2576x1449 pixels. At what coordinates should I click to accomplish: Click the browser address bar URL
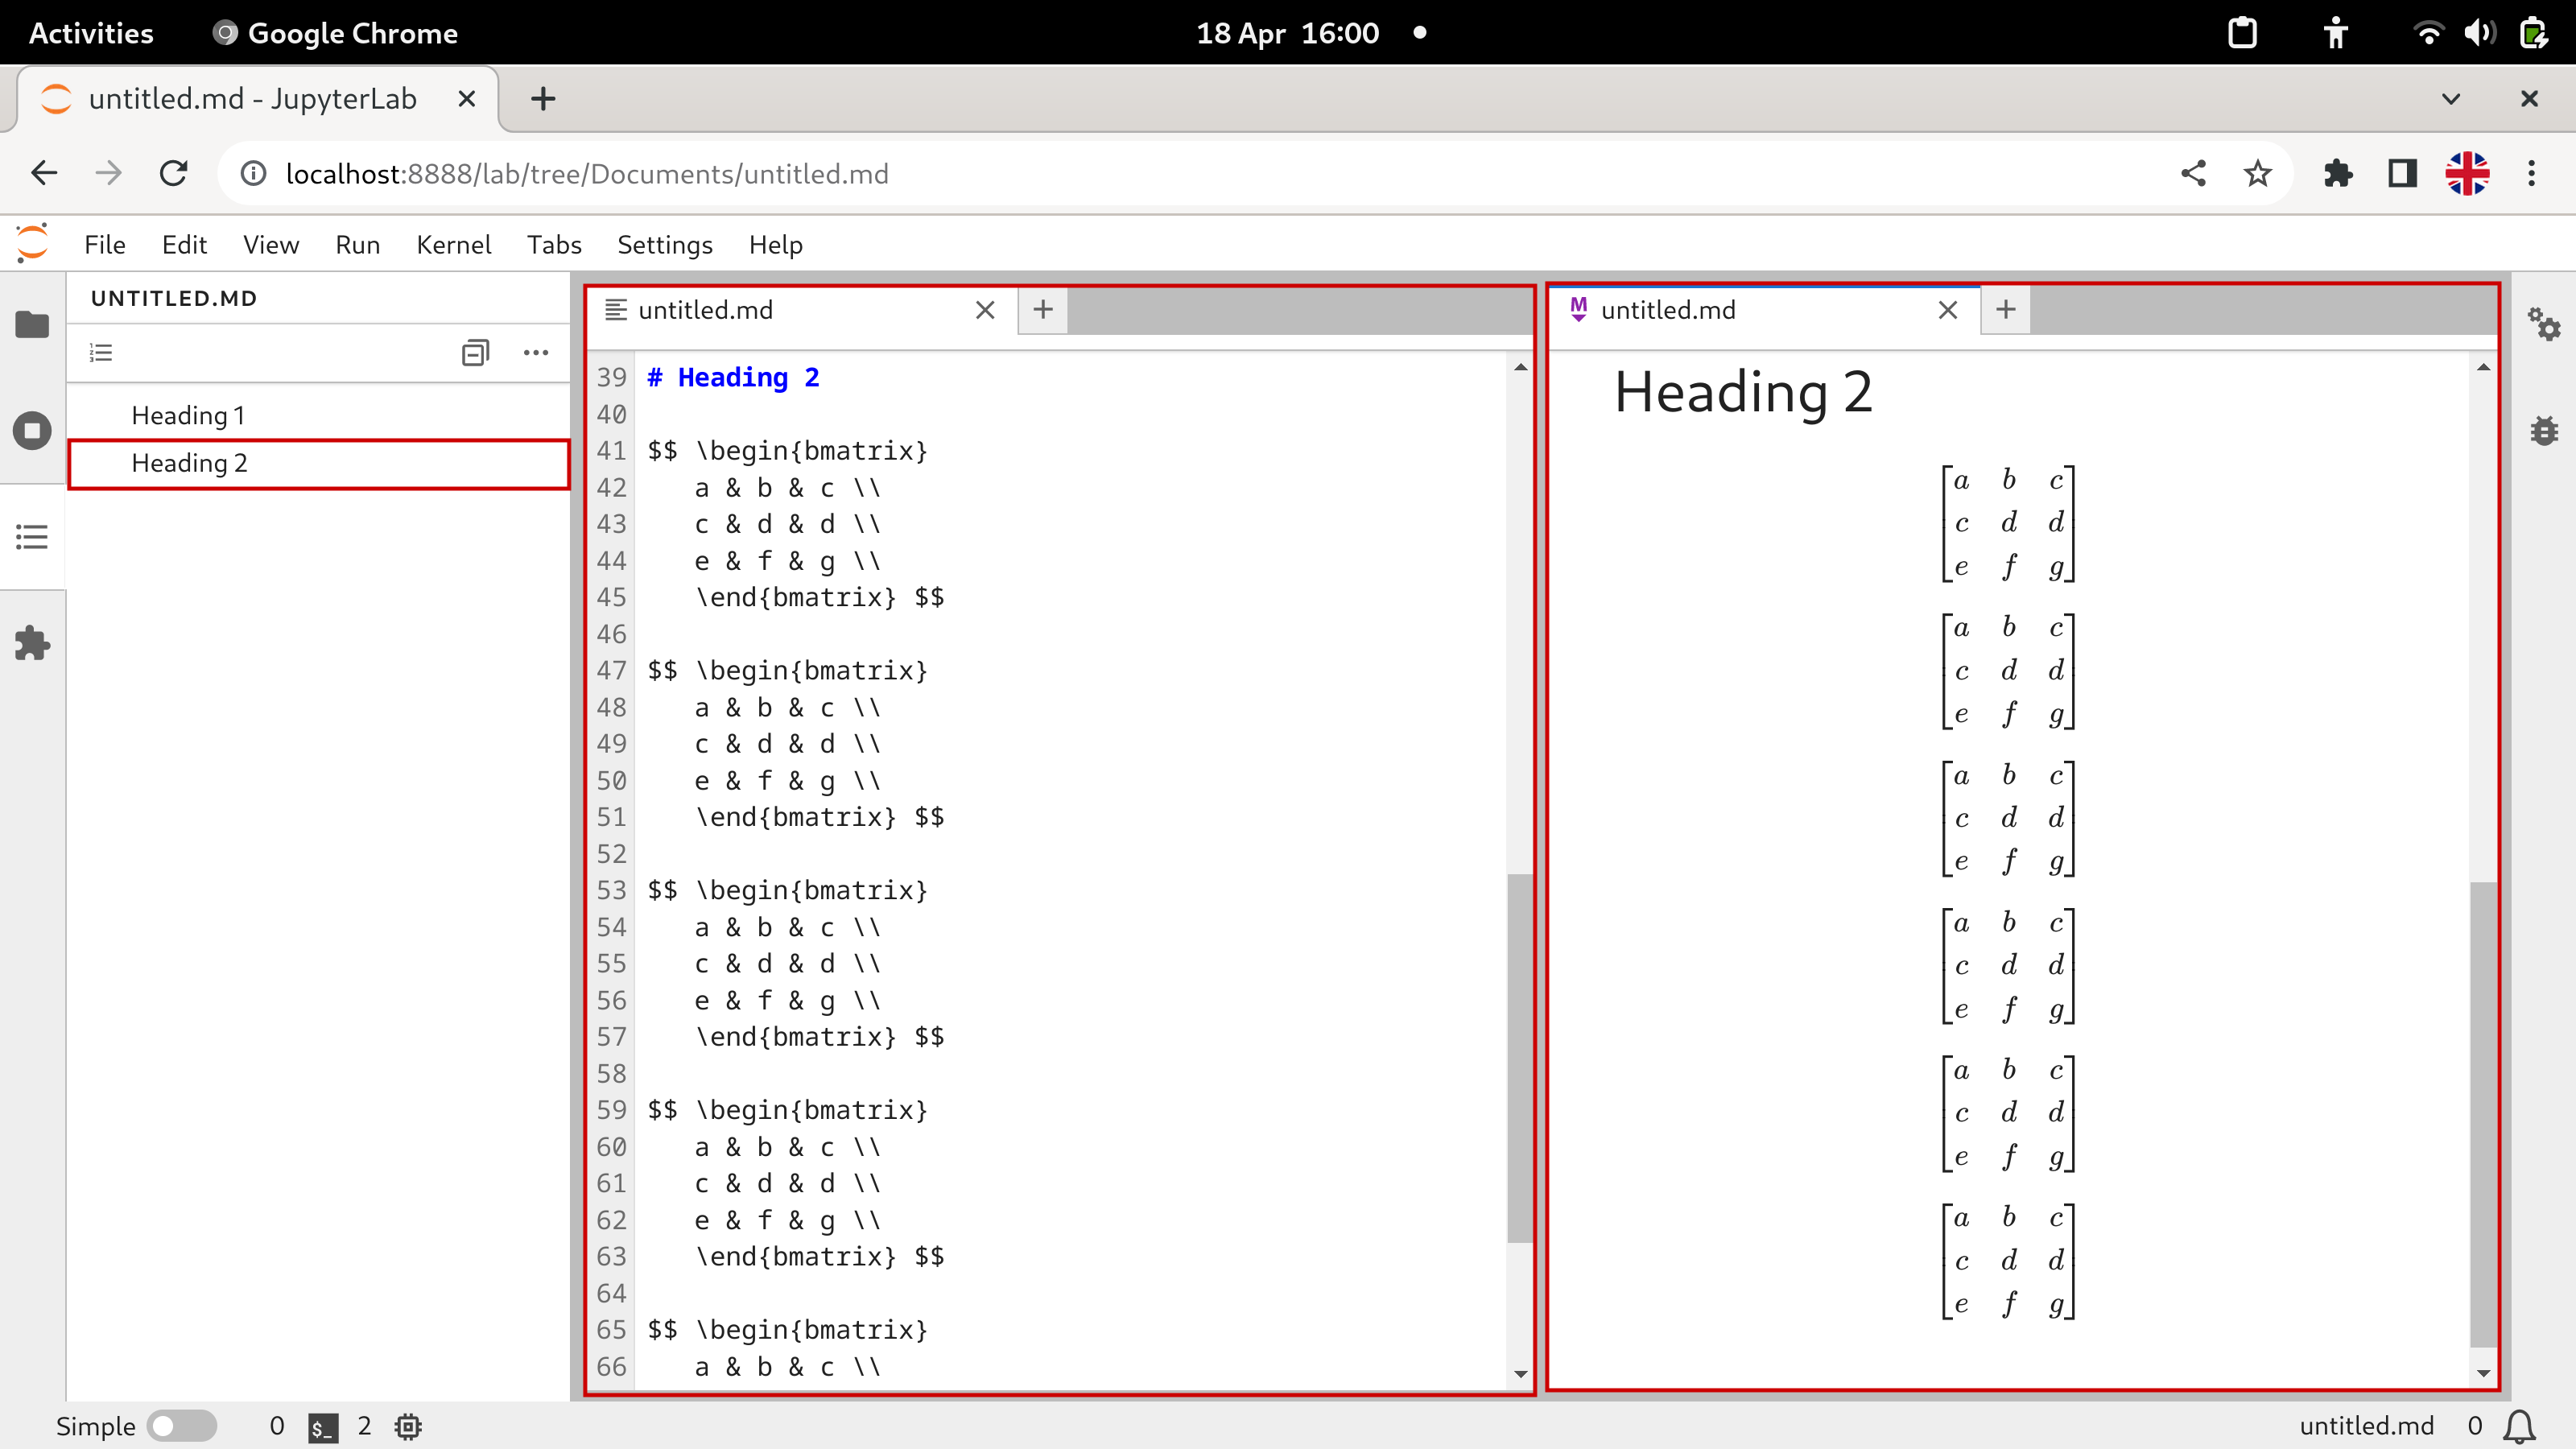tap(587, 174)
